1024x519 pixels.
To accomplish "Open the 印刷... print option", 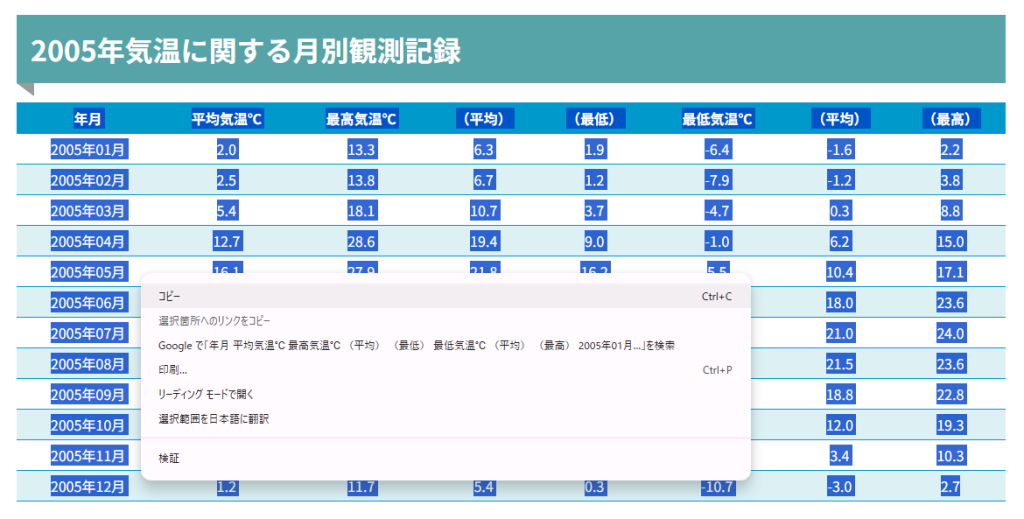I will click(x=174, y=370).
